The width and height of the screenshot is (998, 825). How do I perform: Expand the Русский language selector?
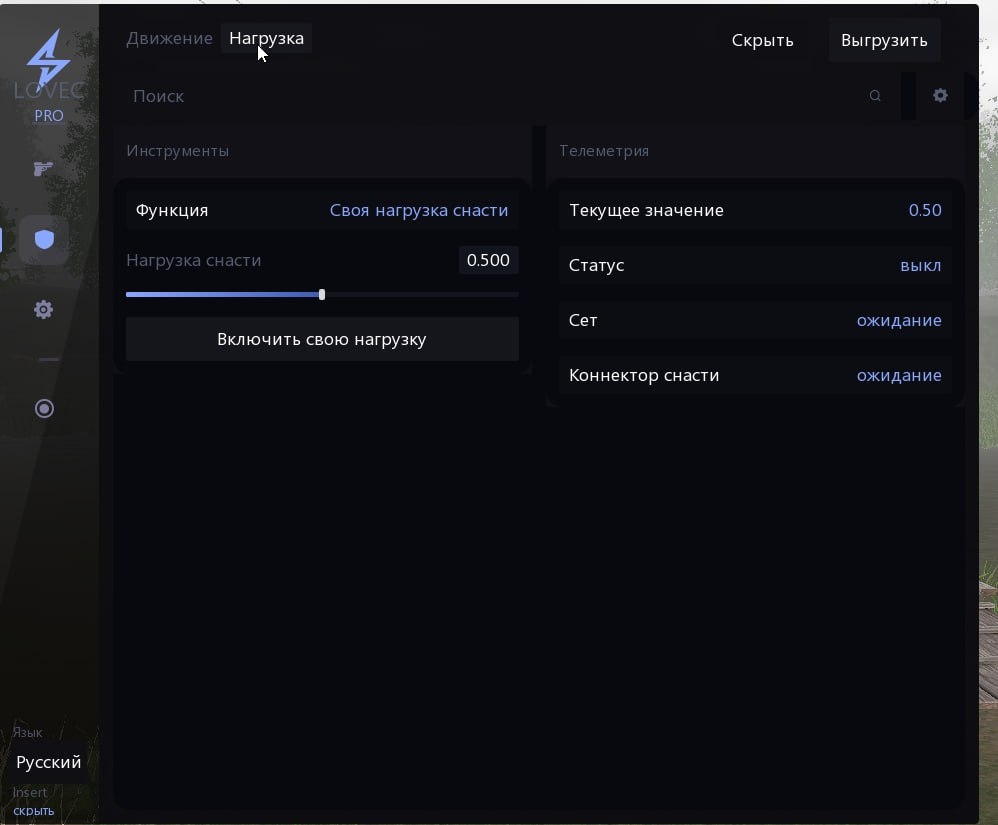pyautogui.click(x=49, y=762)
